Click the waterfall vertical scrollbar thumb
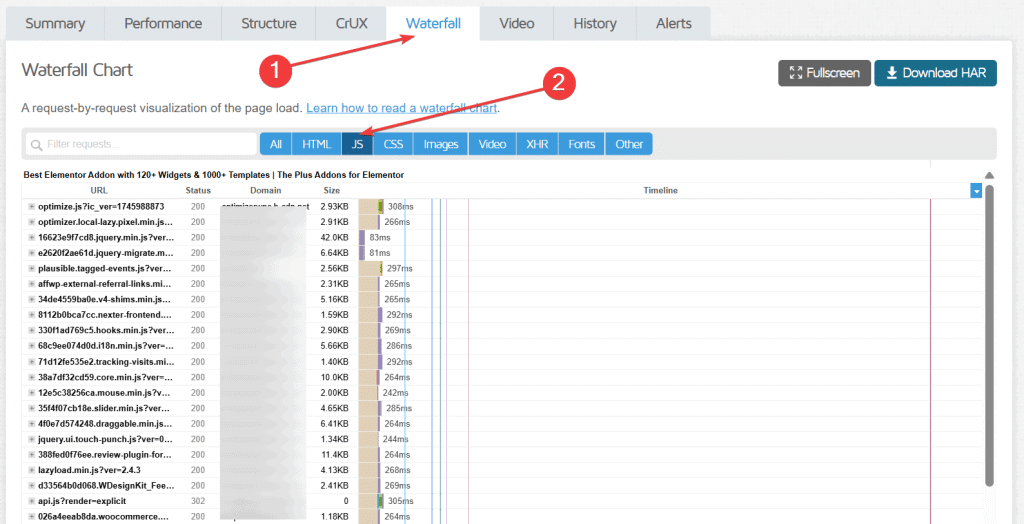 [x=989, y=330]
